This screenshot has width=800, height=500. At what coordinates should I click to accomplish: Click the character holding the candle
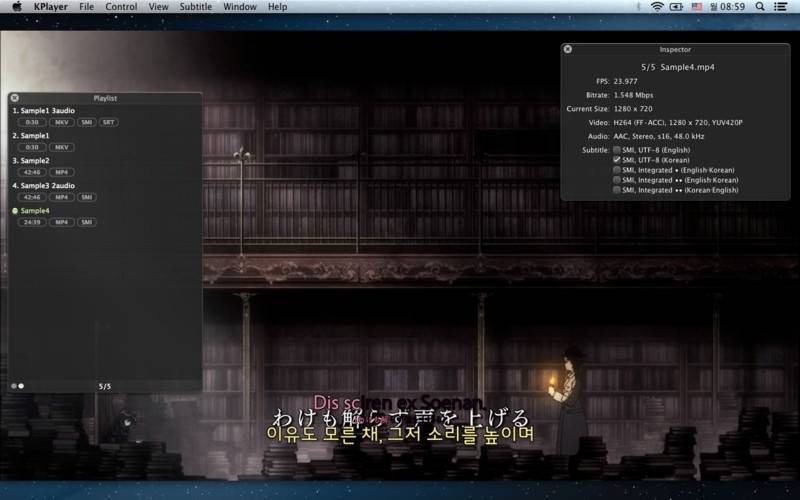click(569, 401)
